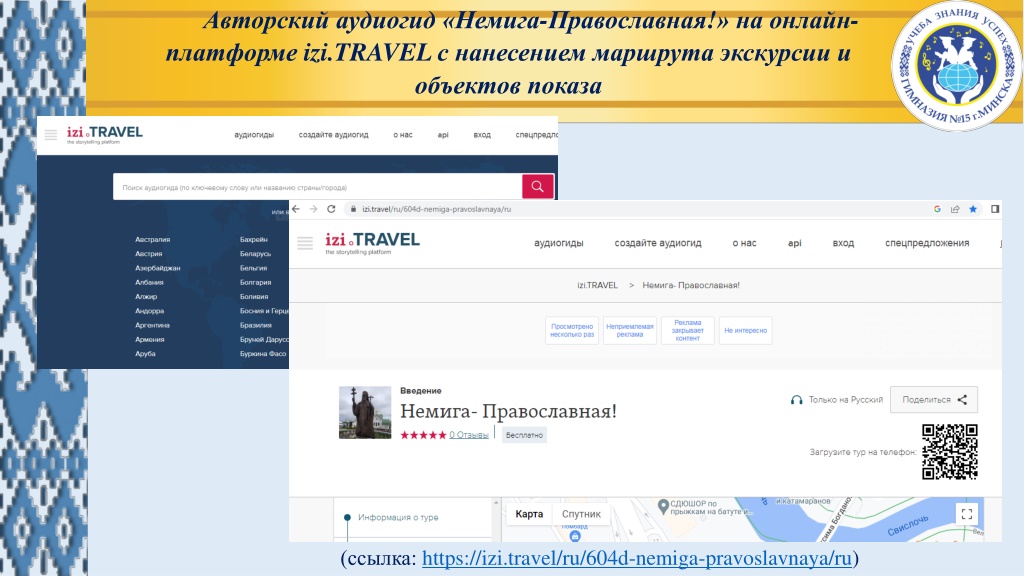This screenshot has height=576, width=1024.
Task: Open создайте аудиогид in back window
Action: tap(333, 135)
